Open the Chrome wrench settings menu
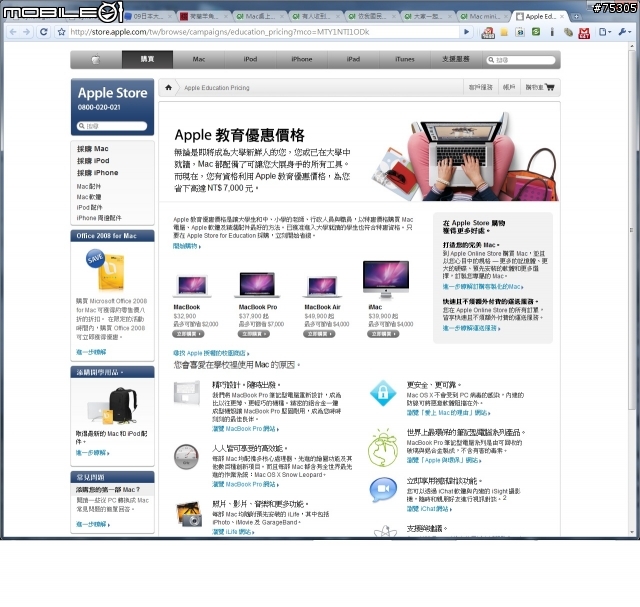640x607 pixels. (x=624, y=32)
